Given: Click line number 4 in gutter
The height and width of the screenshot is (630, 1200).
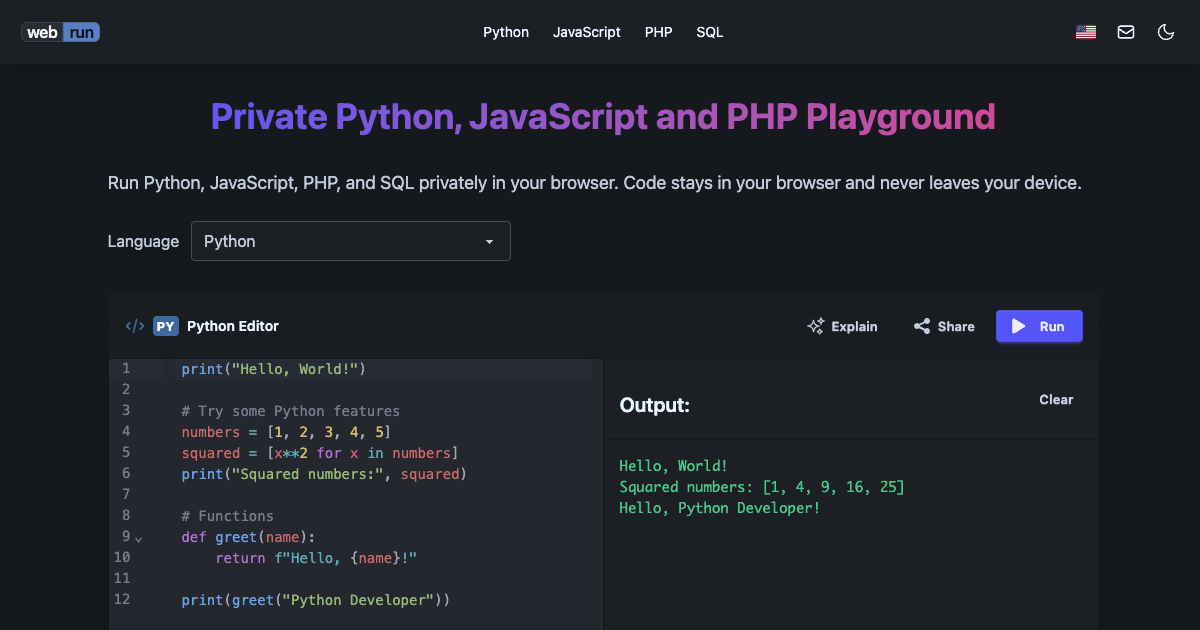Looking at the screenshot, I should click(x=126, y=431).
